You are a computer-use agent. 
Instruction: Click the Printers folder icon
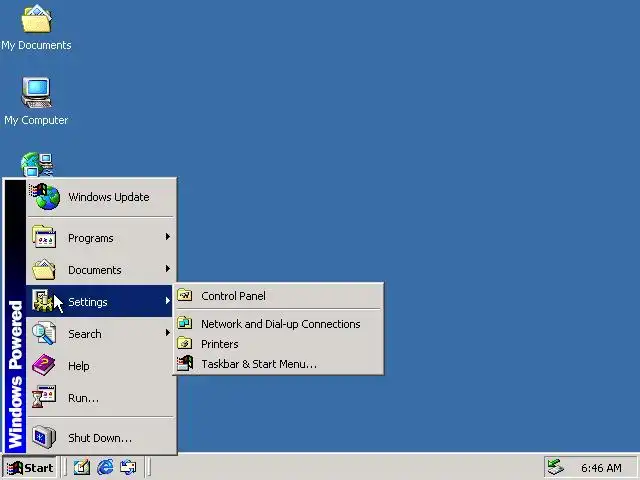click(x=184, y=343)
